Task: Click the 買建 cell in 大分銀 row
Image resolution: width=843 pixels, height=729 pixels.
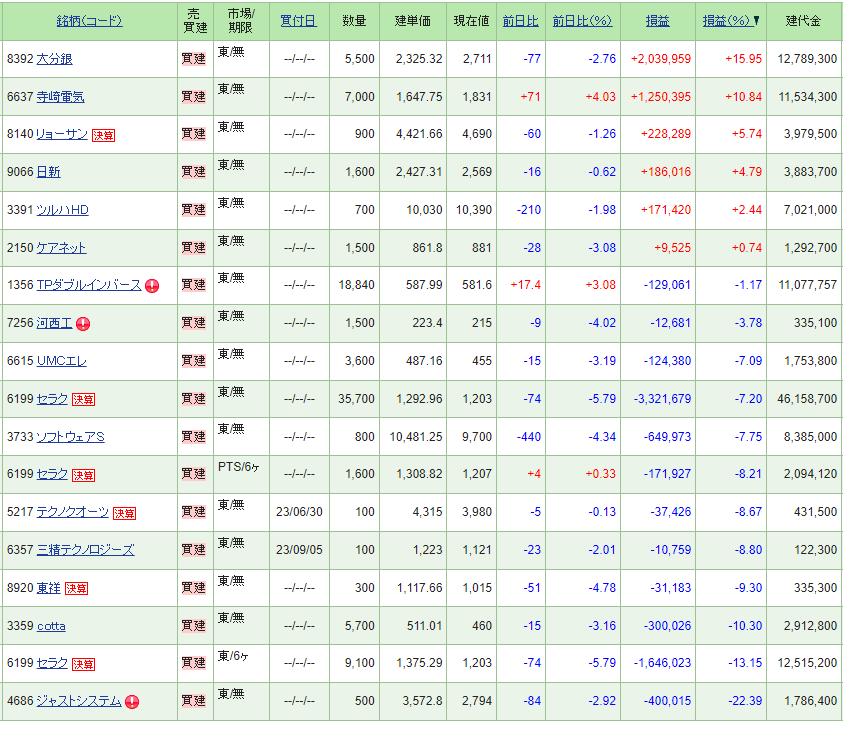Action: click(x=194, y=59)
